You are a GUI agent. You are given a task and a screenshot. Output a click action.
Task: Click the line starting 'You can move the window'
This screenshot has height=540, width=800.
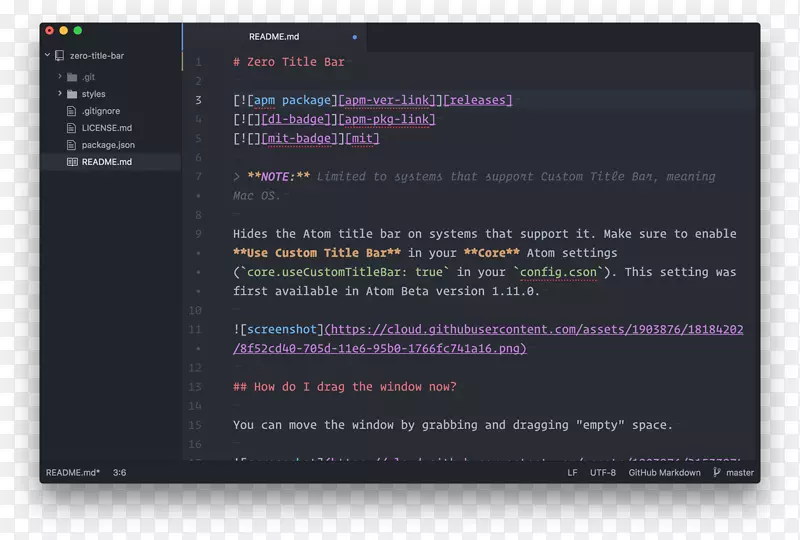(453, 425)
